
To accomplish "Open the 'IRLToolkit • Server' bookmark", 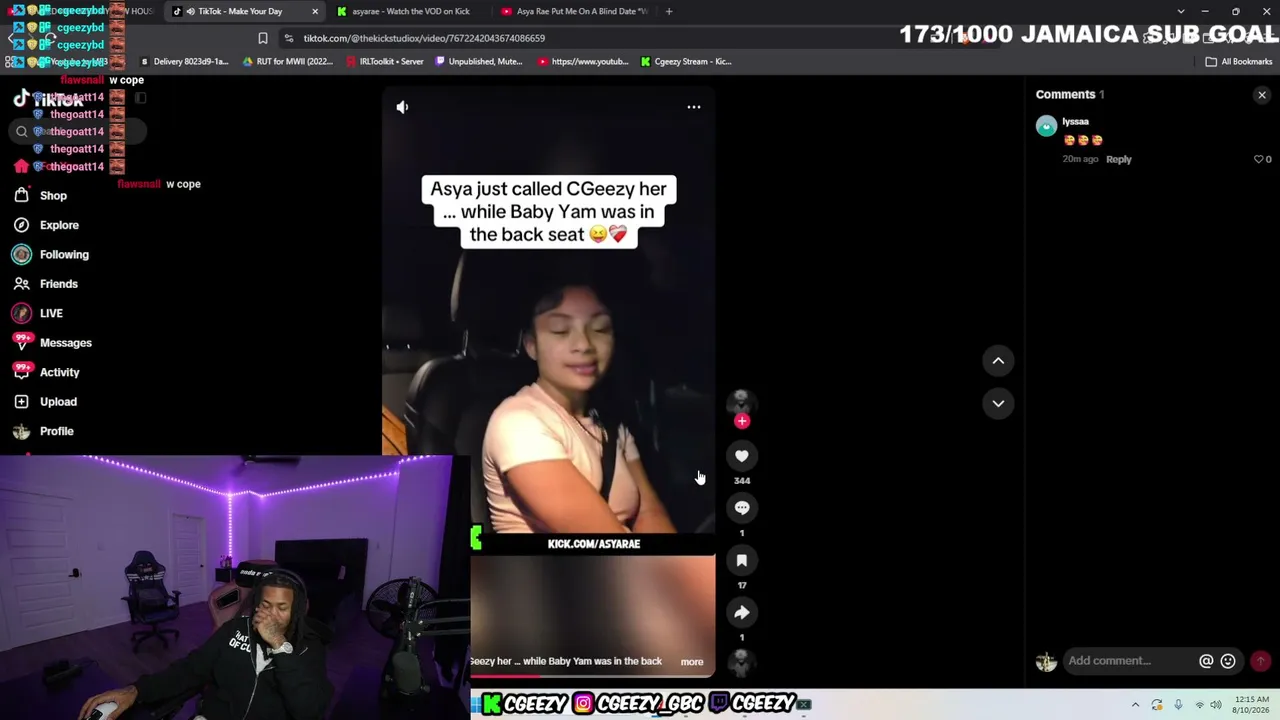I will coord(385,61).
